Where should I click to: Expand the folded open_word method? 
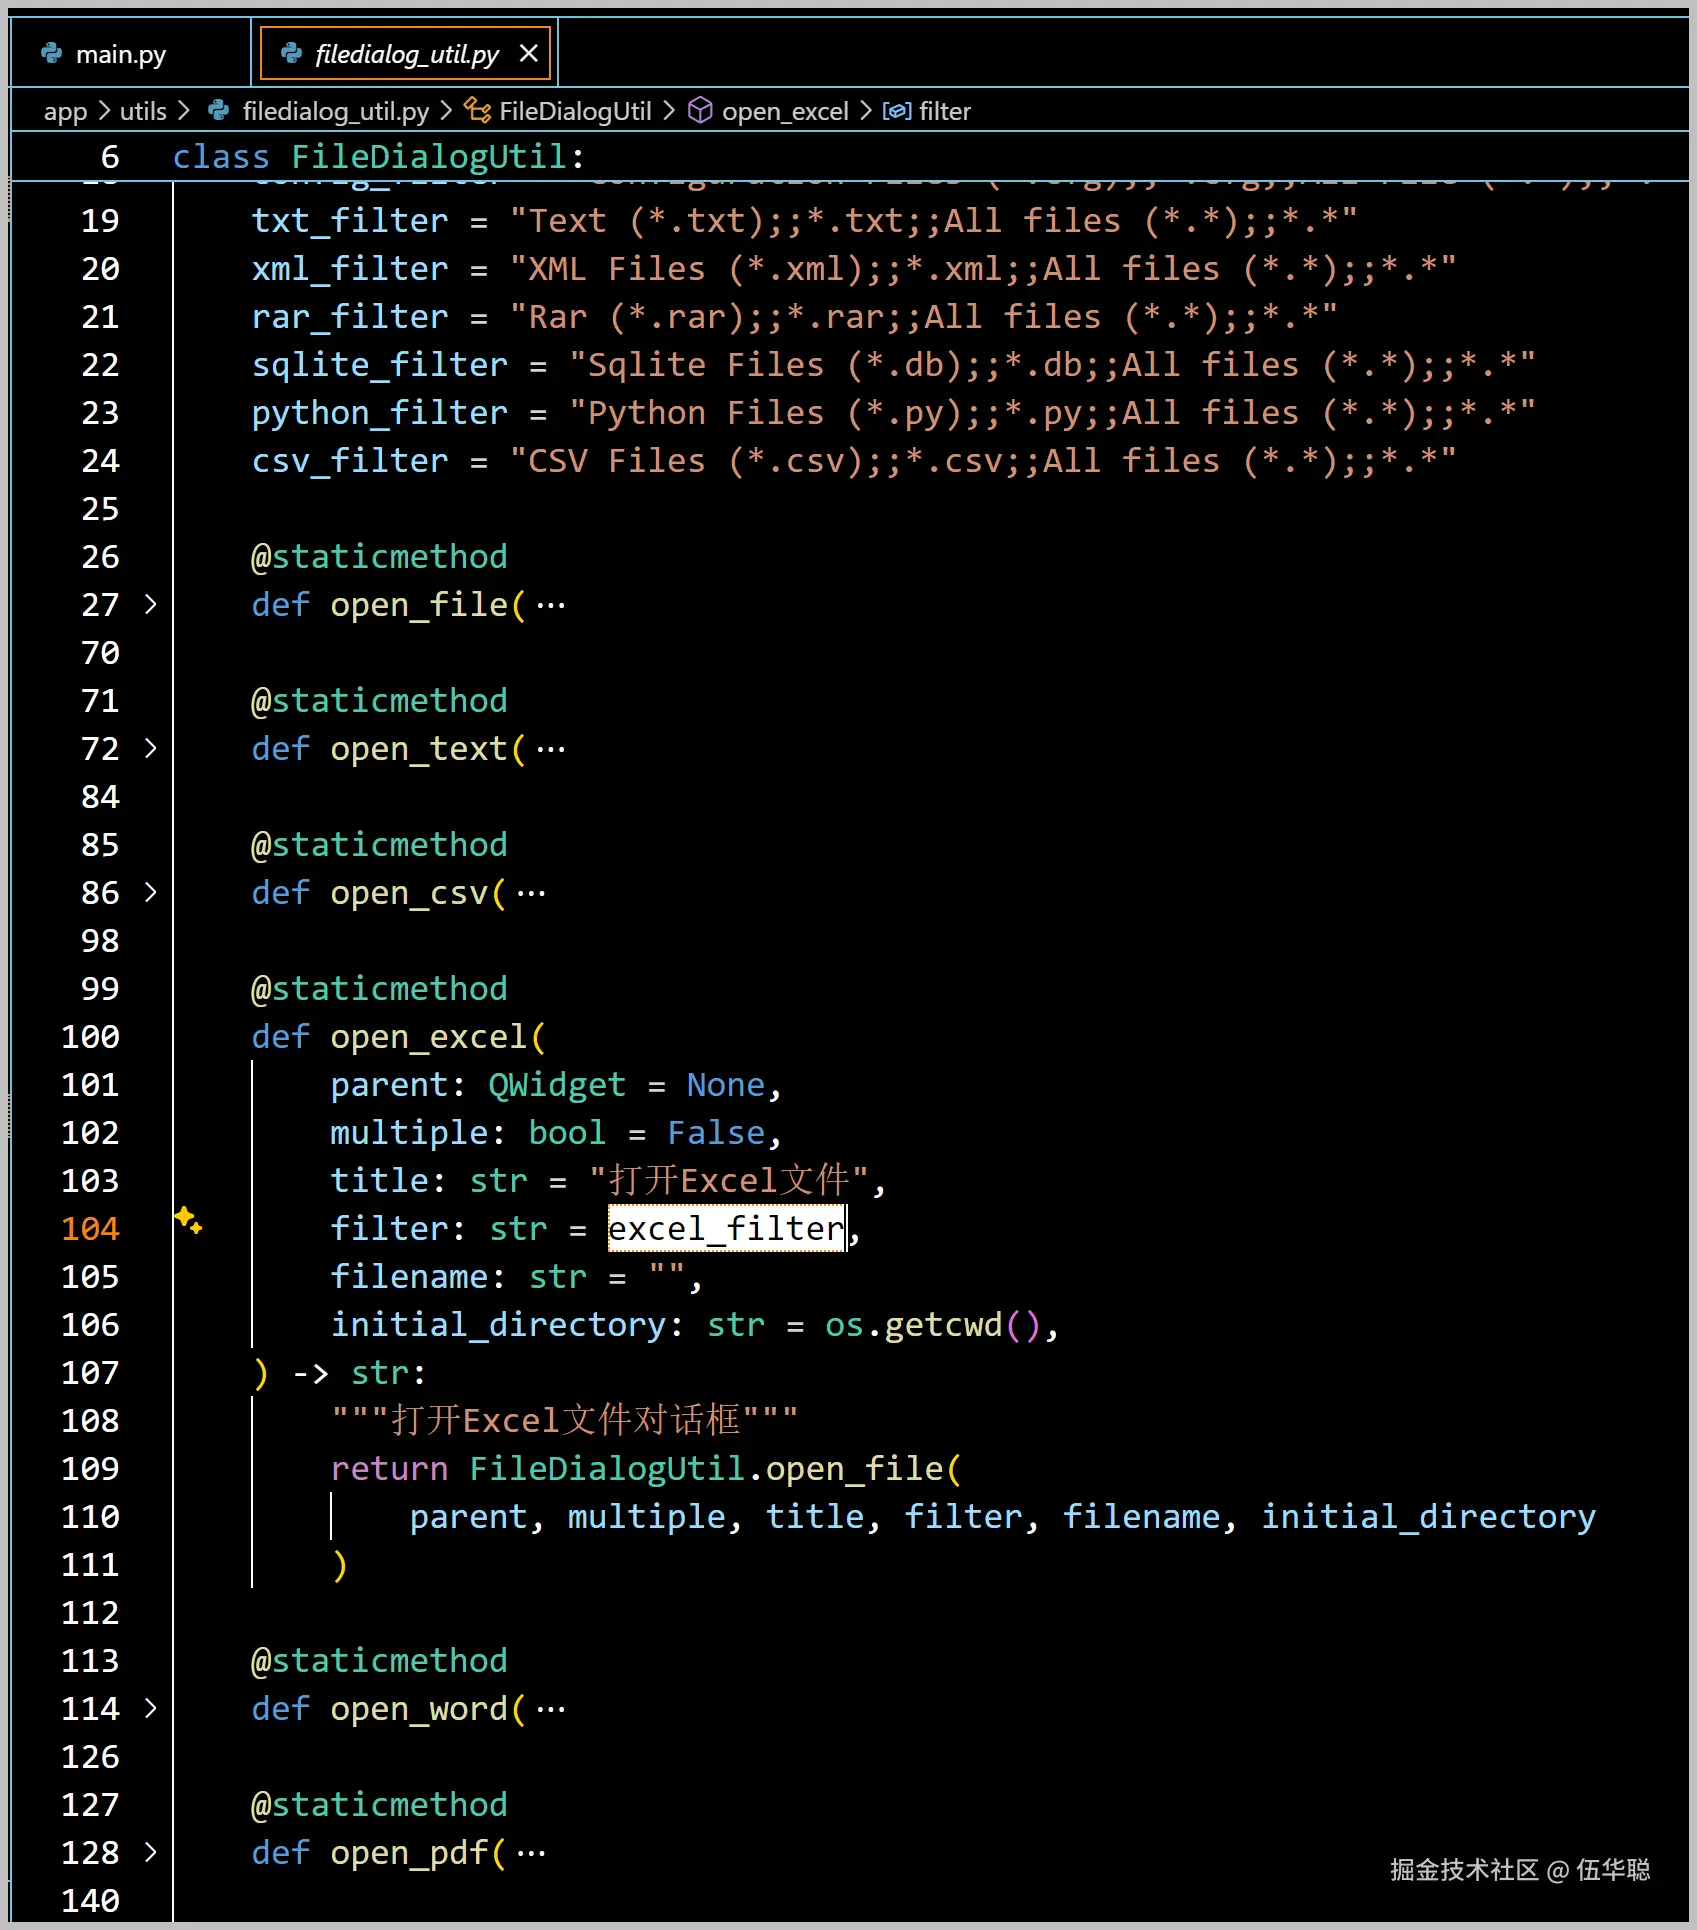150,1708
